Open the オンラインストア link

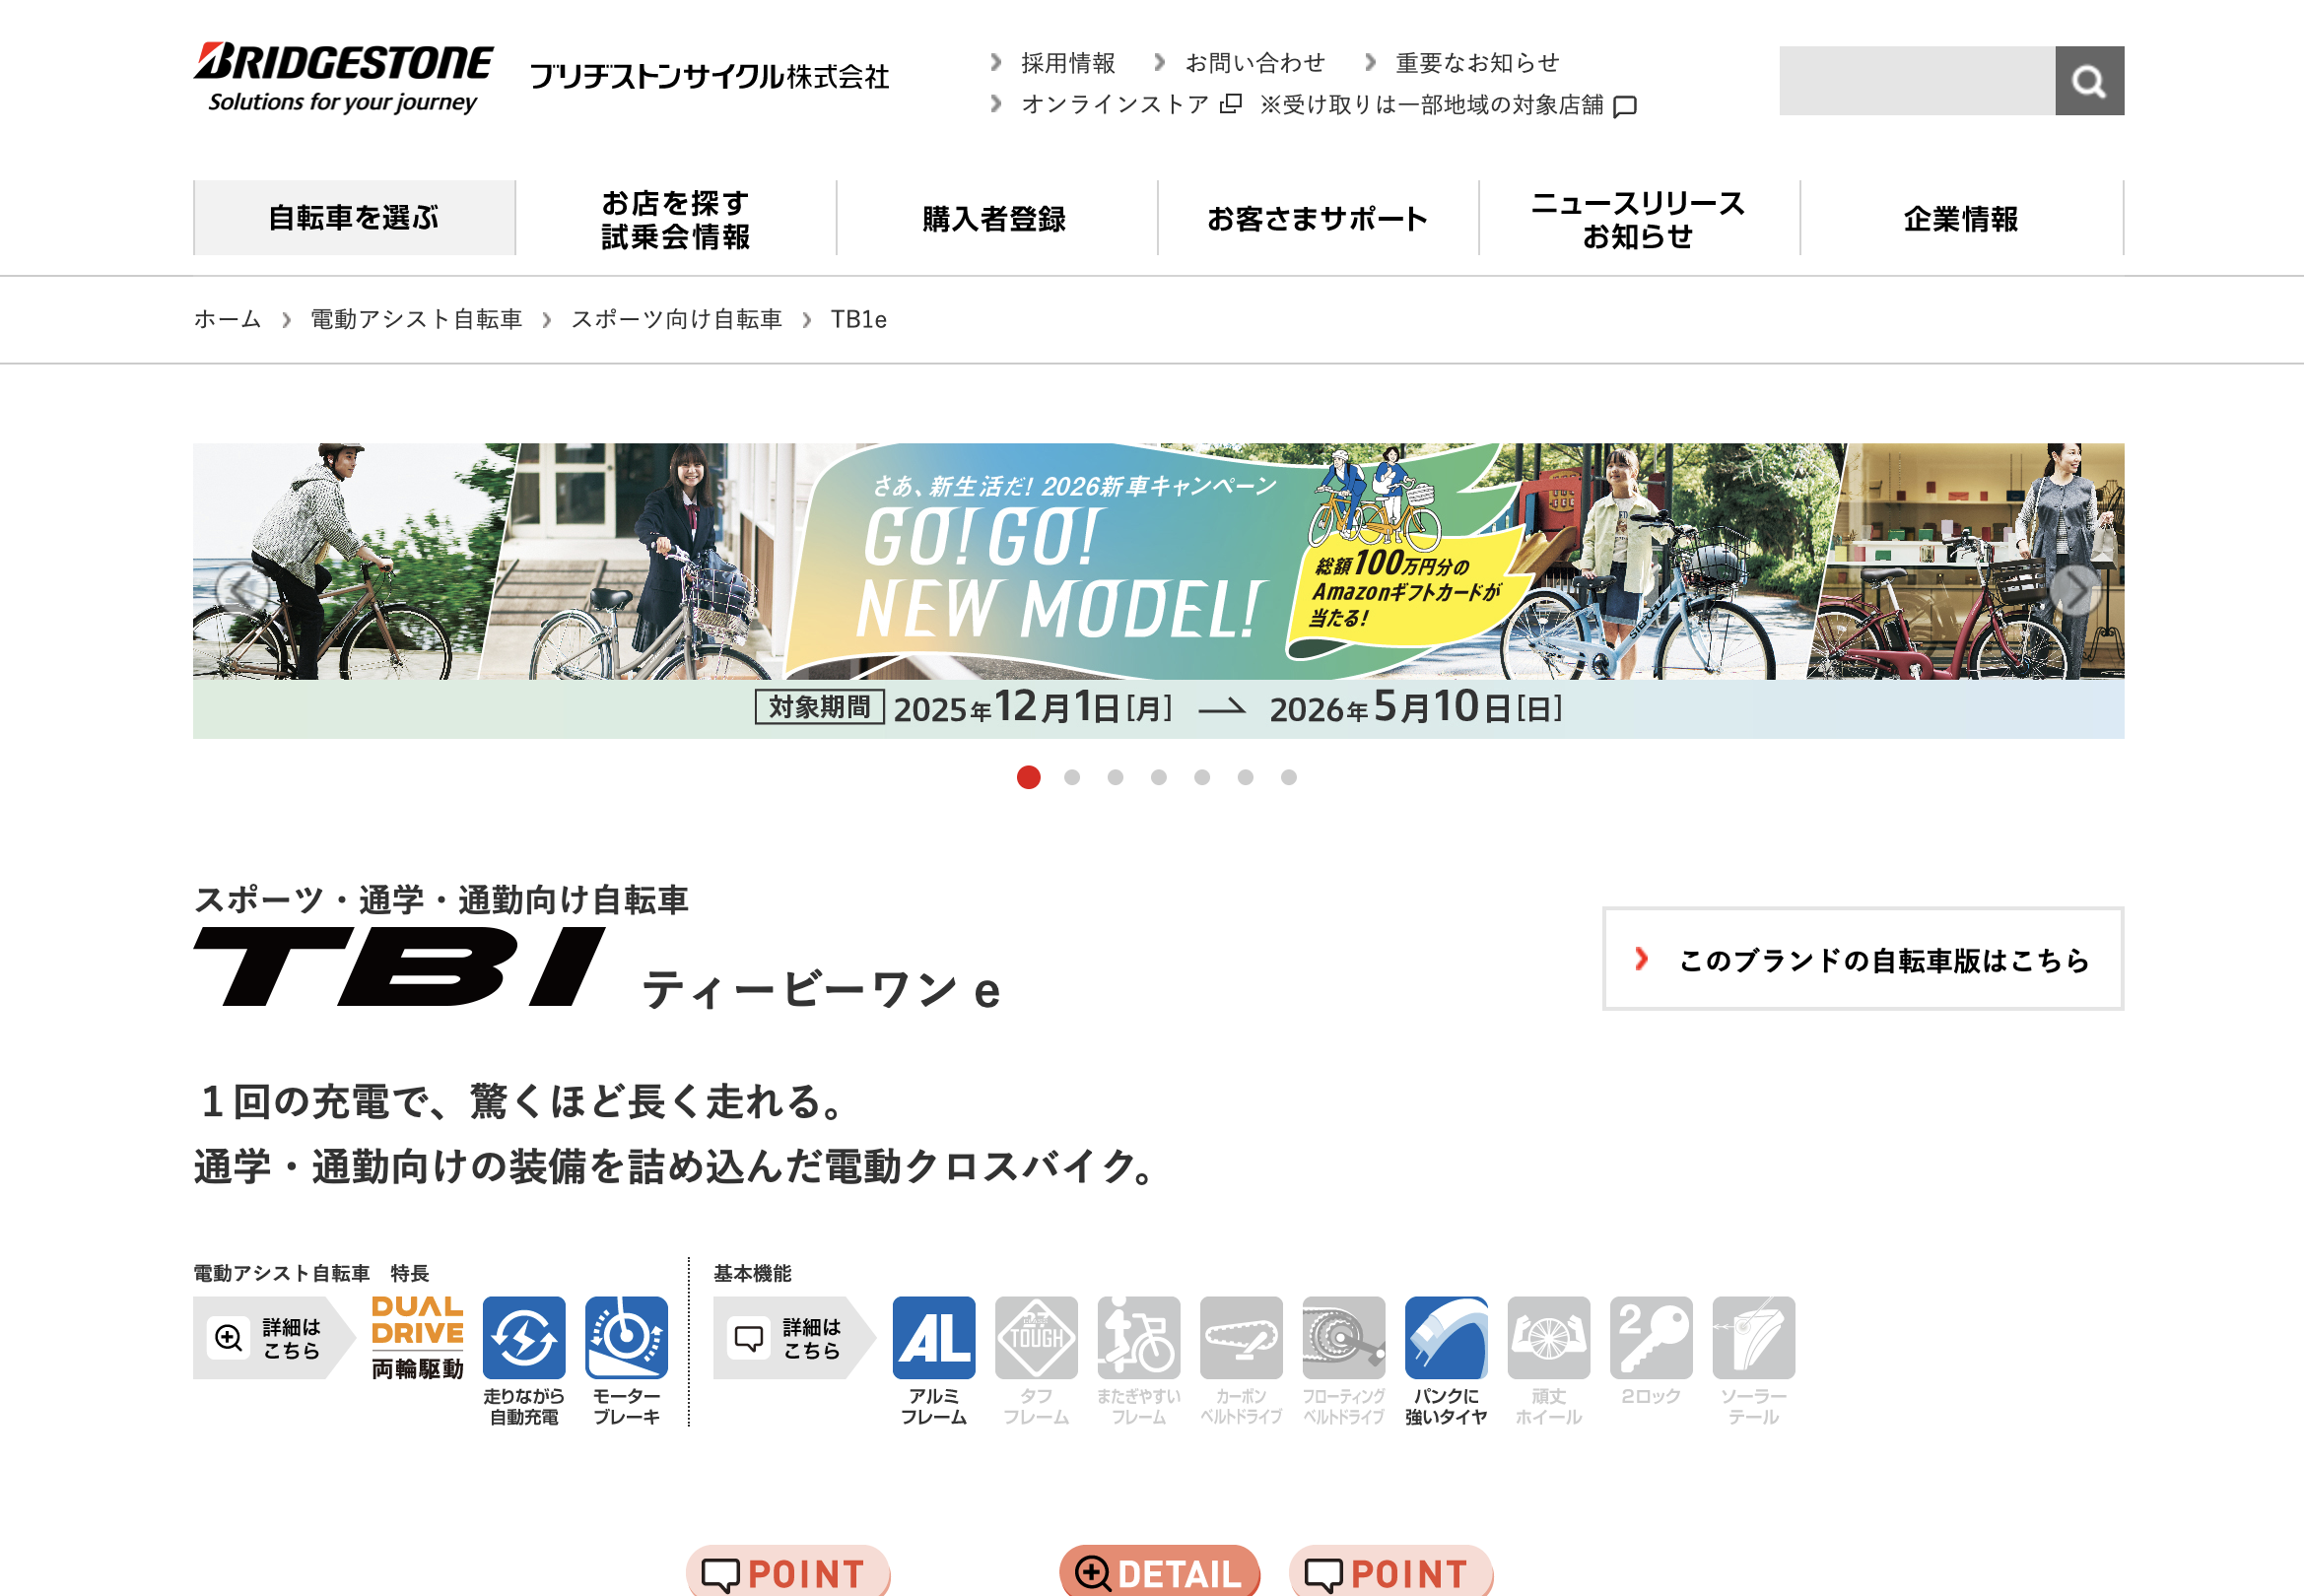click(x=1115, y=105)
